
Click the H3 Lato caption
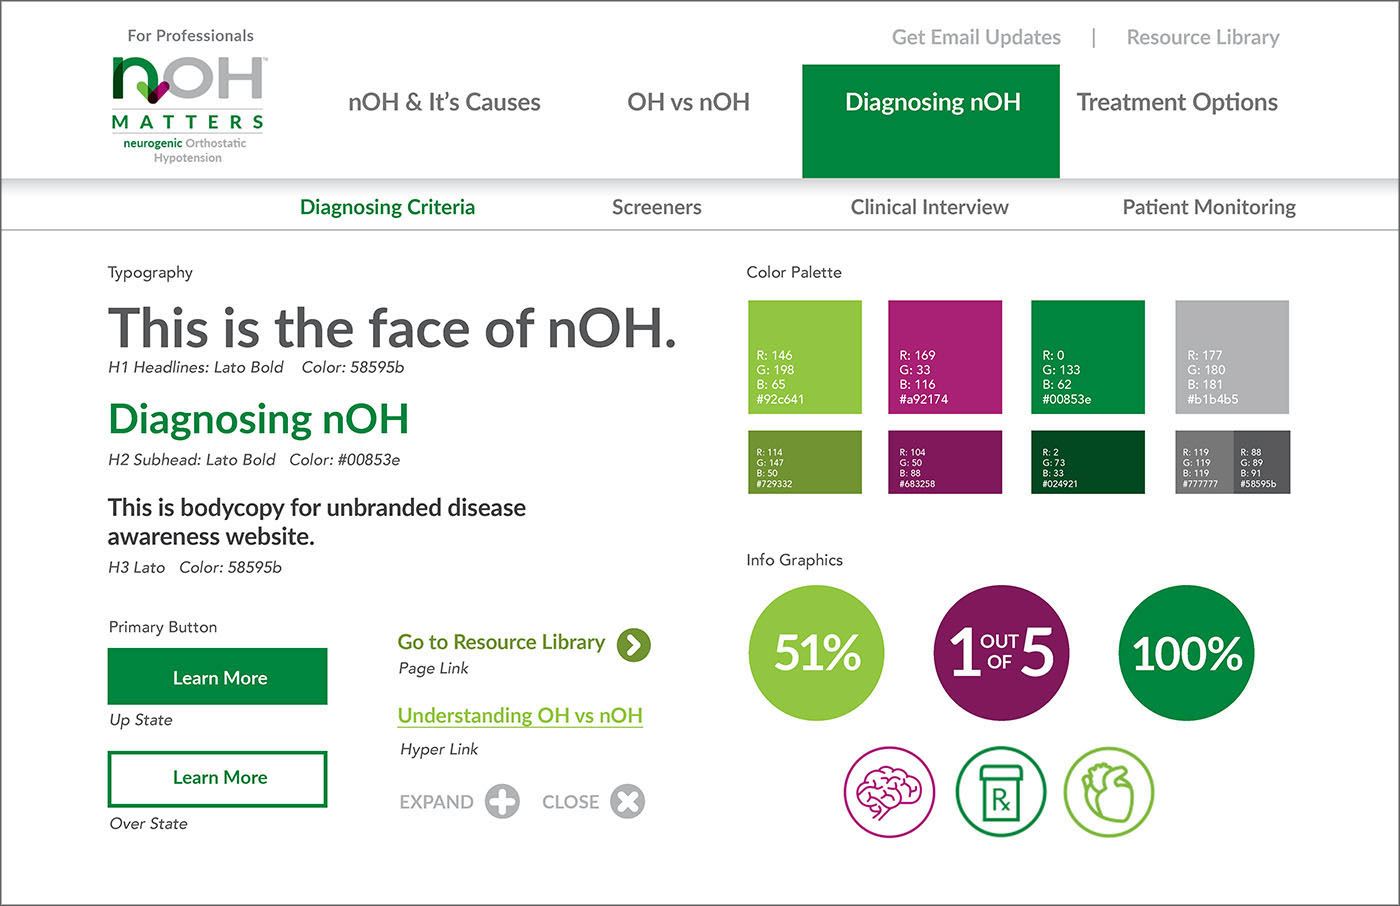pyautogui.click(x=136, y=567)
